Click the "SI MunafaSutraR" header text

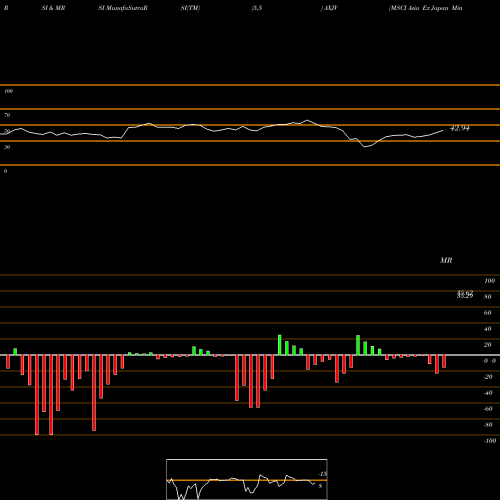tap(123, 8)
